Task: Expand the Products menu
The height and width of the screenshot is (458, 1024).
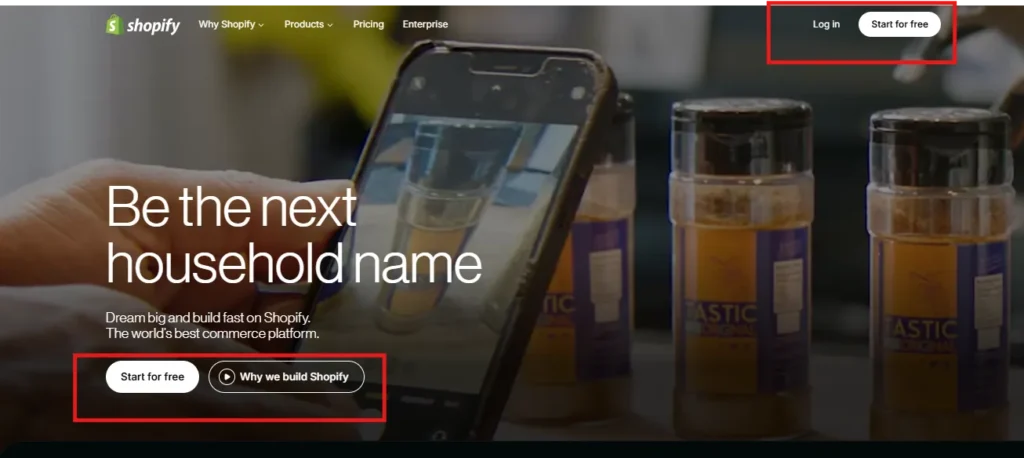Action: [308, 24]
